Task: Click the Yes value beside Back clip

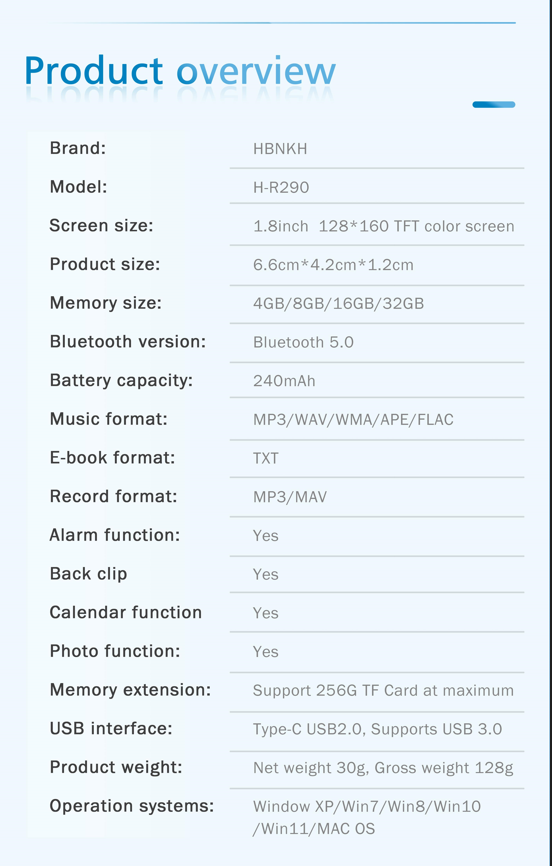Action: coord(266,574)
